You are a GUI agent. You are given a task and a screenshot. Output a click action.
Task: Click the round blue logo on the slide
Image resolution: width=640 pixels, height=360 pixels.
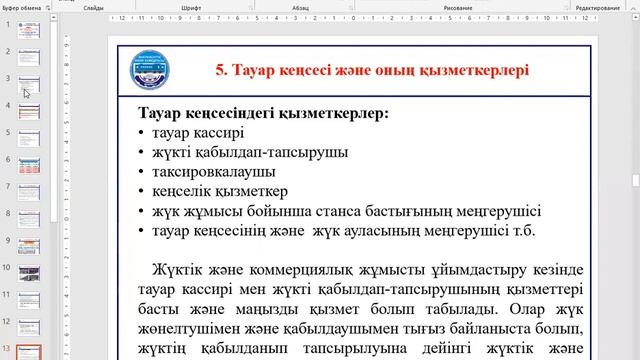point(149,70)
